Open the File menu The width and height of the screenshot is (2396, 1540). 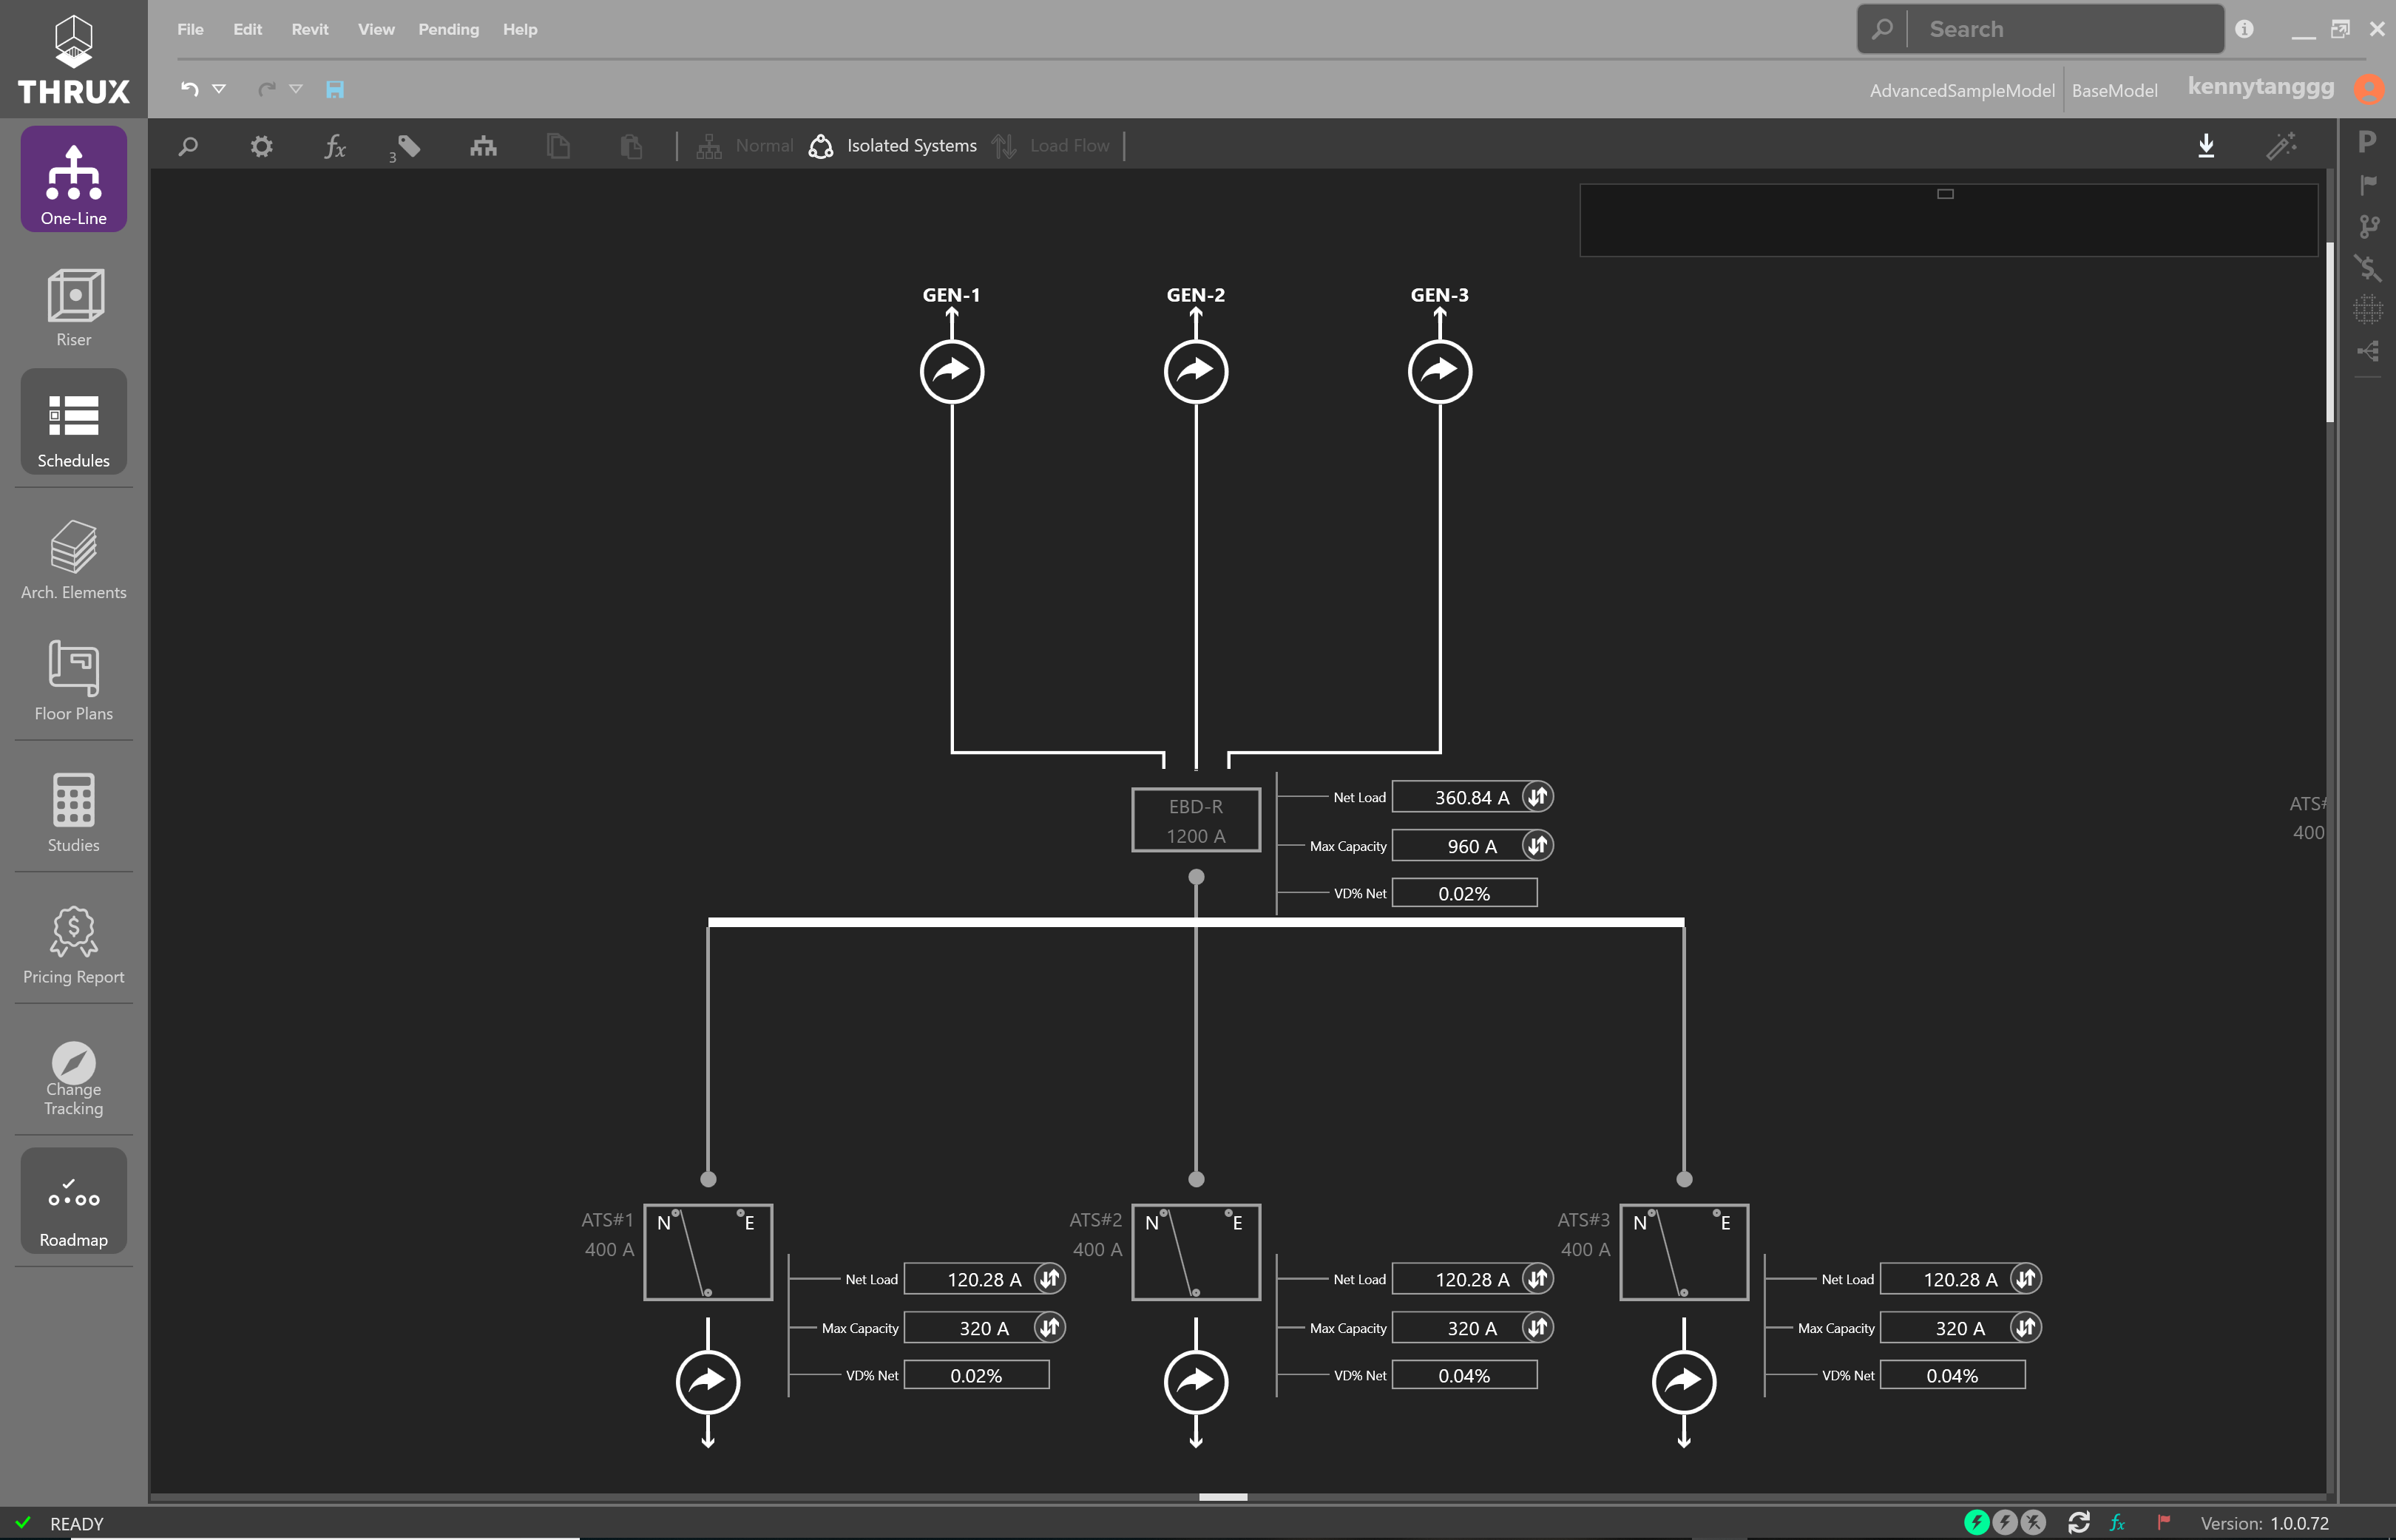click(x=190, y=29)
